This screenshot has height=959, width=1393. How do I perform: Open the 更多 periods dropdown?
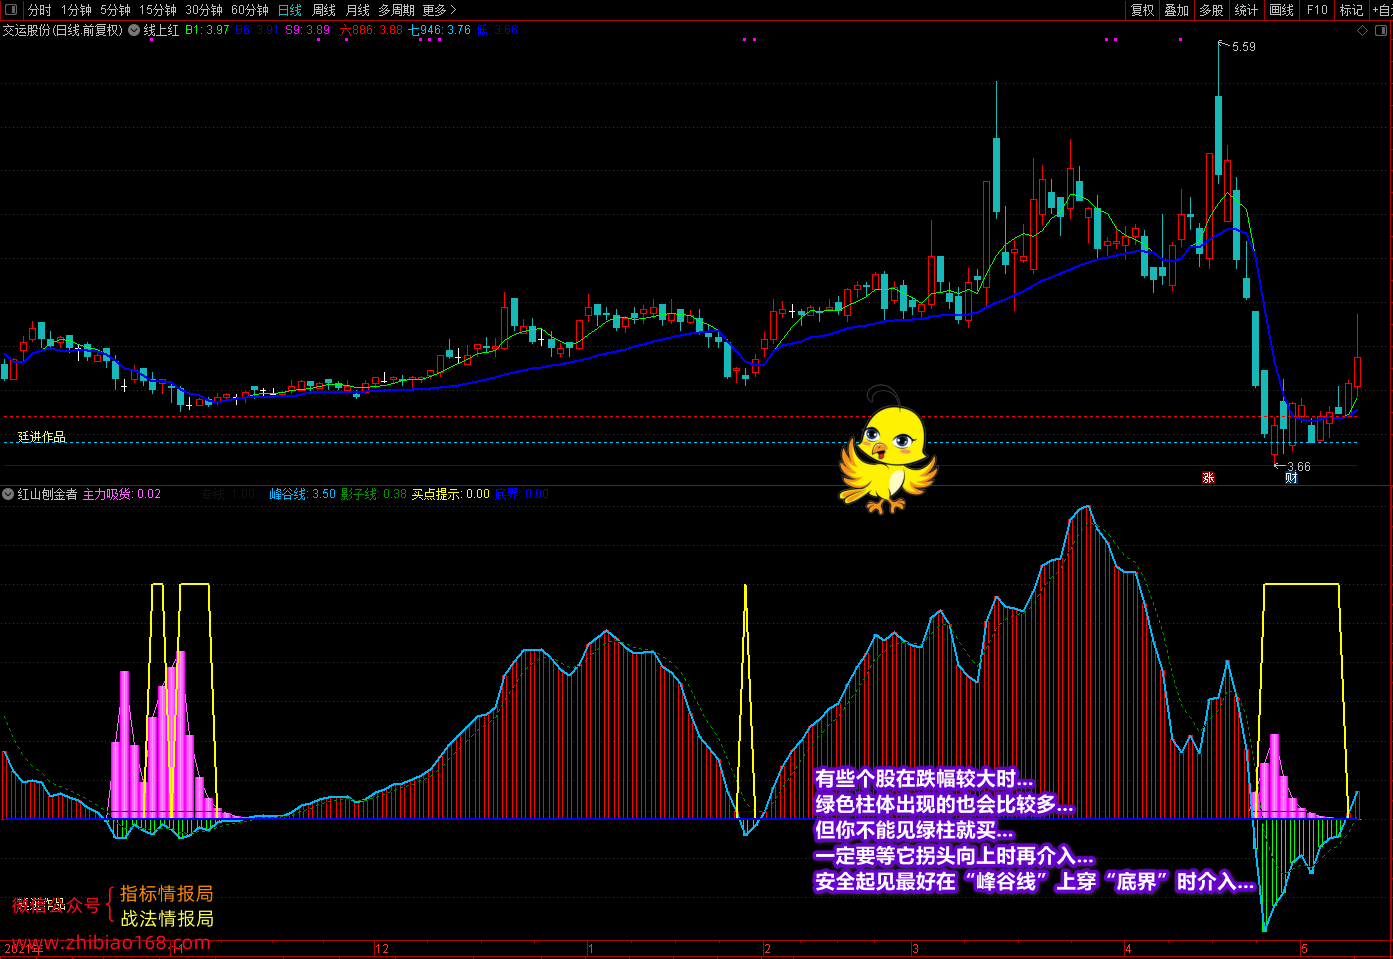coord(439,10)
